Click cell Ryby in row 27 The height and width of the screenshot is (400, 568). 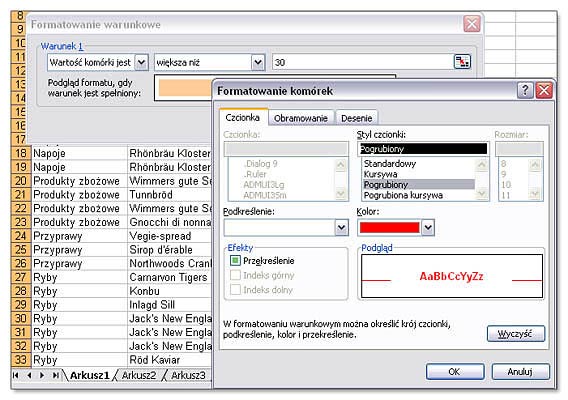click(79, 277)
